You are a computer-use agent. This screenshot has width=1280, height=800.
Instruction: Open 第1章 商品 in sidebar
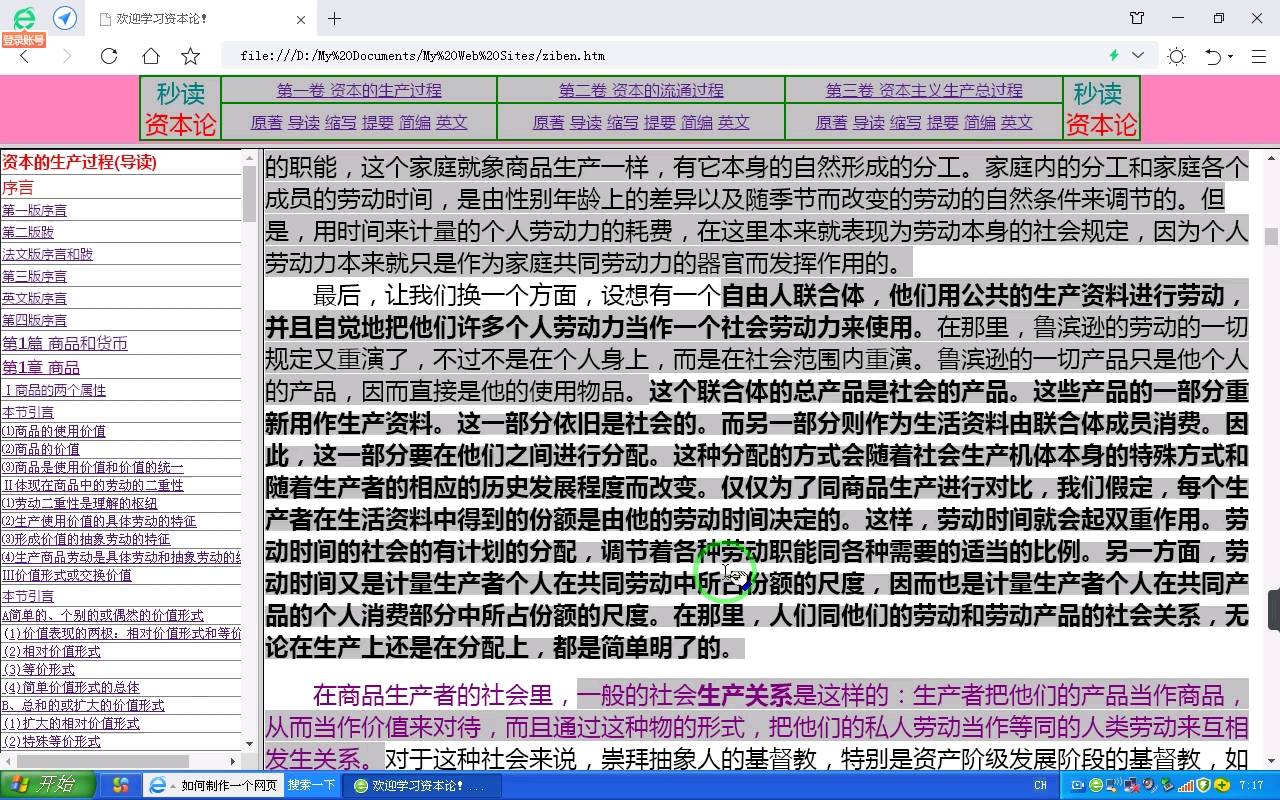click(41, 367)
